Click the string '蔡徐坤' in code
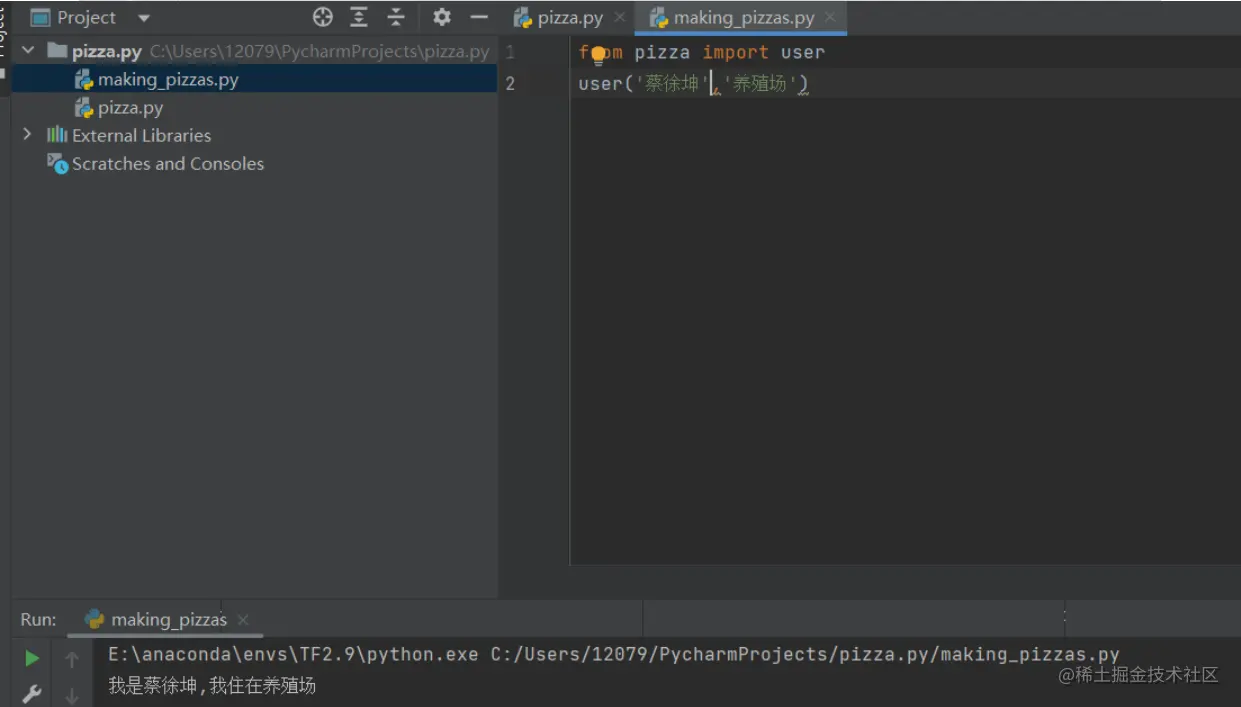The height and width of the screenshot is (707, 1241). (x=672, y=83)
